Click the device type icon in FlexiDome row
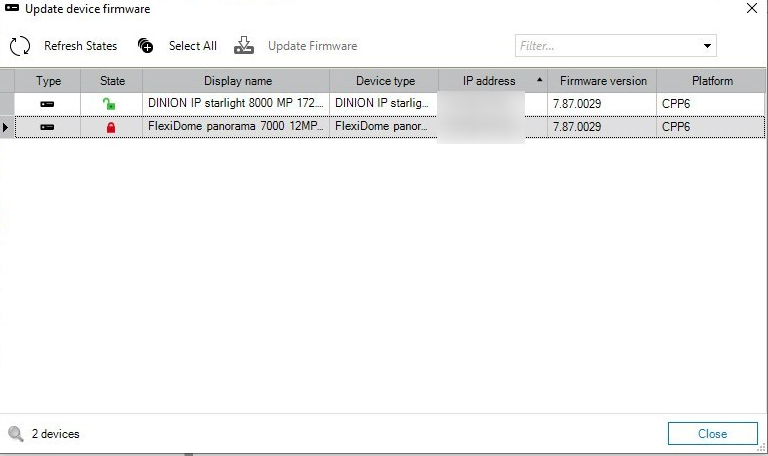 click(x=47, y=127)
